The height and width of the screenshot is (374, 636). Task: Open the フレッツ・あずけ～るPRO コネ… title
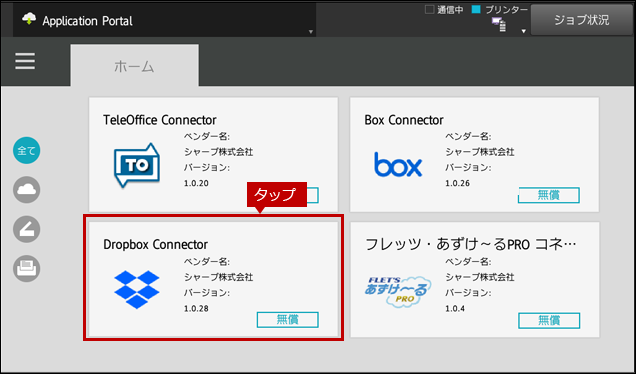[471, 244]
